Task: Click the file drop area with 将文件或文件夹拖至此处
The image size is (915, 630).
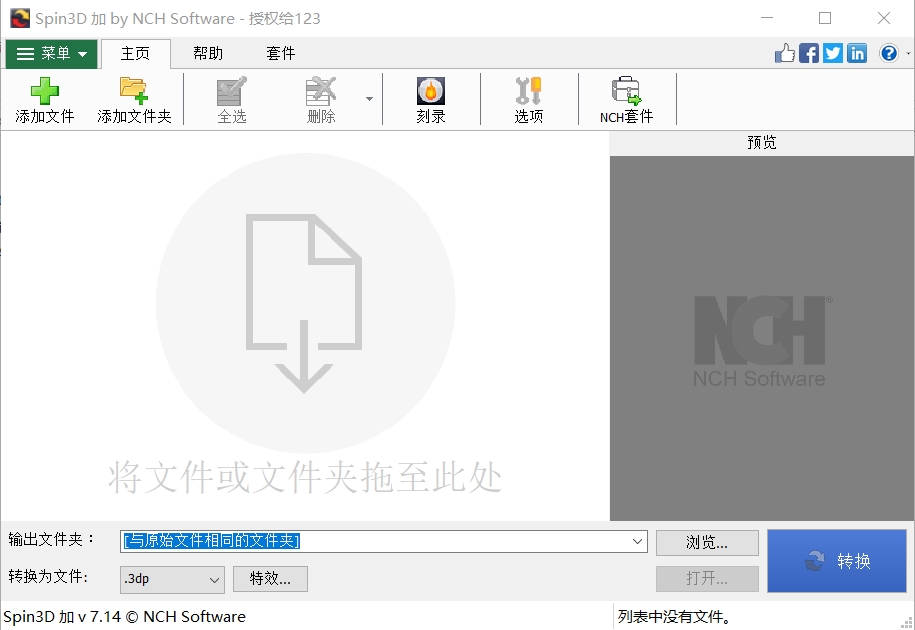Action: tap(305, 326)
